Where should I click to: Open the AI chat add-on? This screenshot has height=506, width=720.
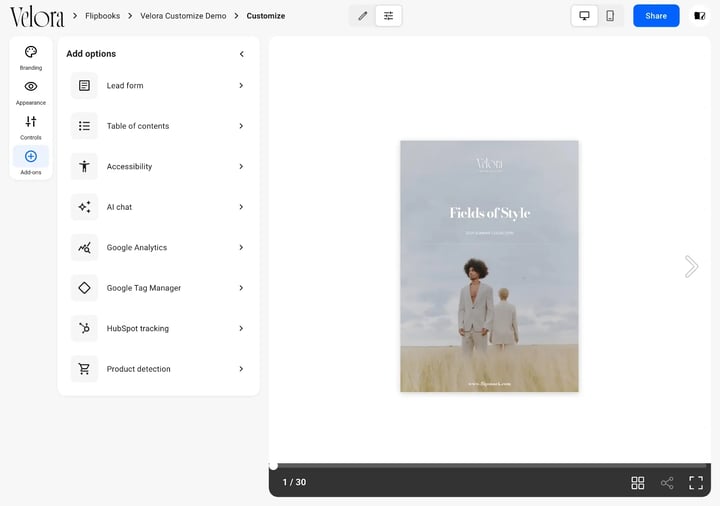point(158,207)
